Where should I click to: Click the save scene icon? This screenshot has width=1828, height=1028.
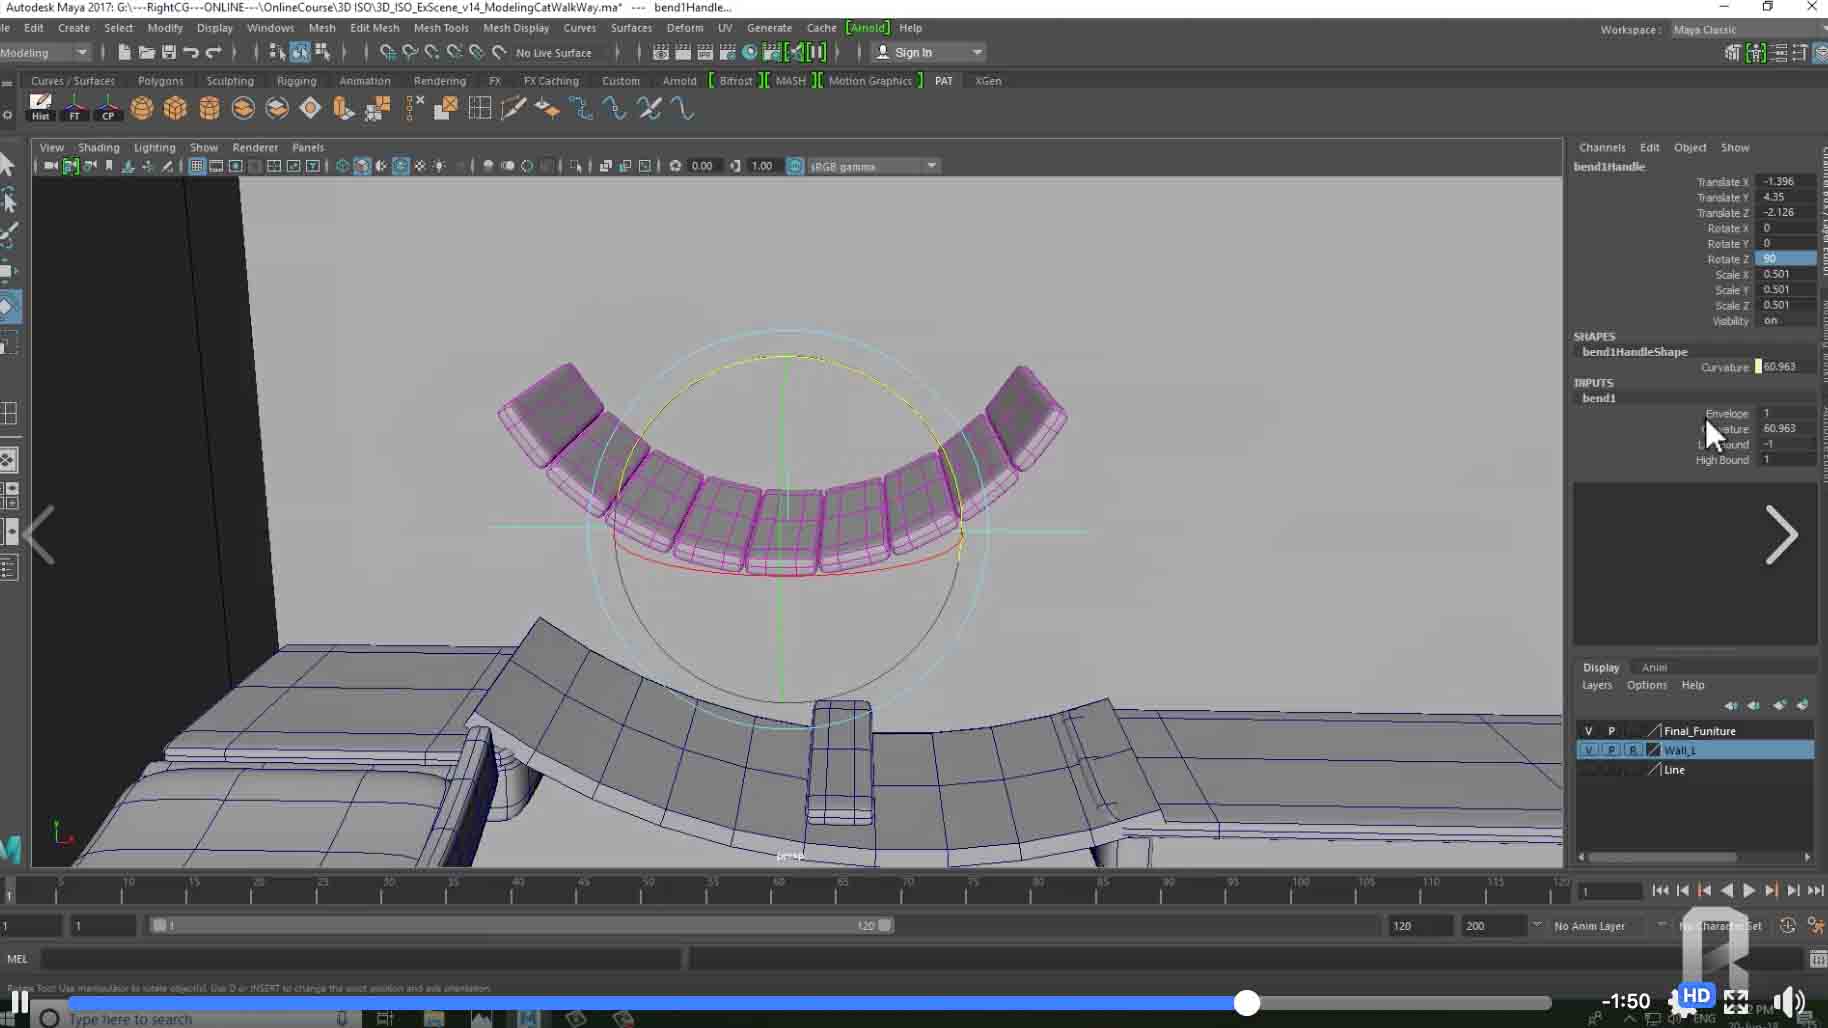point(169,52)
